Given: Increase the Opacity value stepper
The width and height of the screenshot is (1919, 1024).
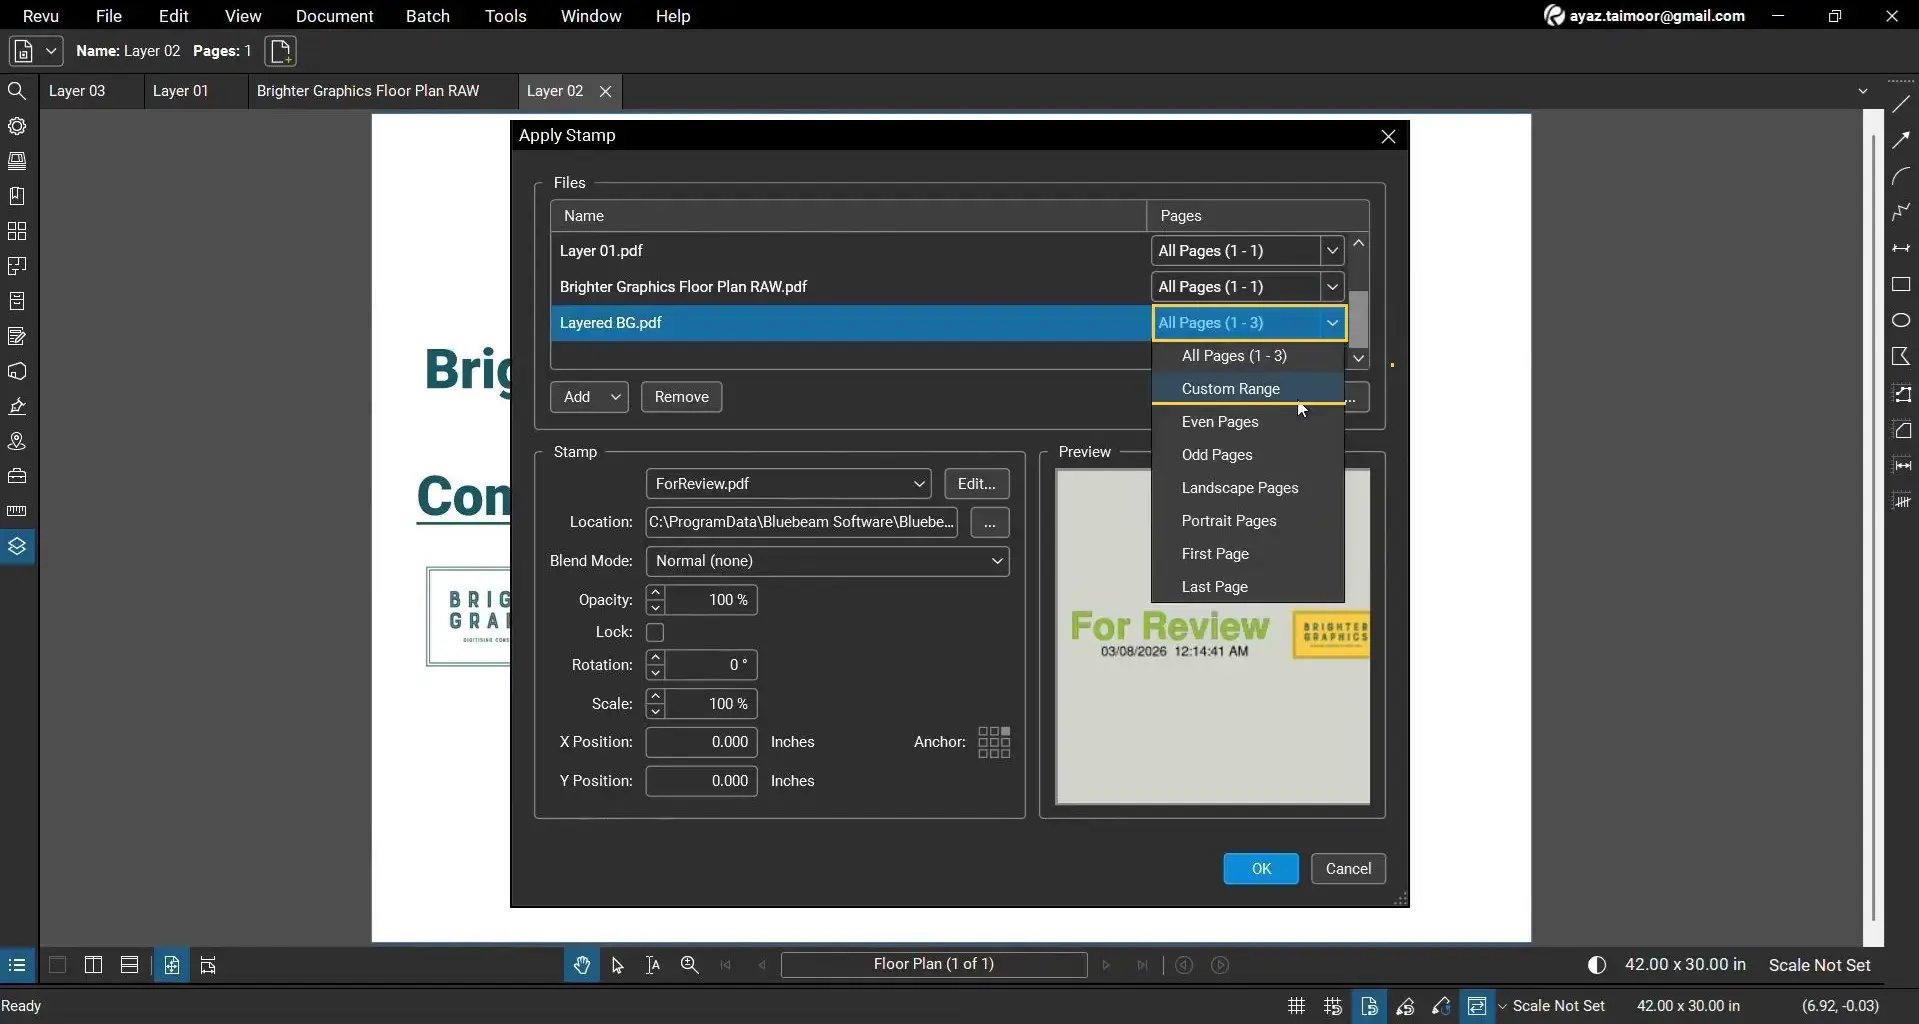Looking at the screenshot, I should [655, 593].
